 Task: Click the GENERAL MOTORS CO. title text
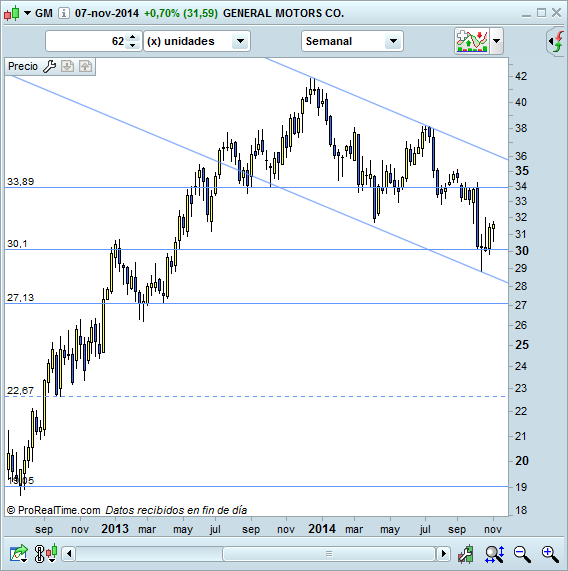(283, 13)
